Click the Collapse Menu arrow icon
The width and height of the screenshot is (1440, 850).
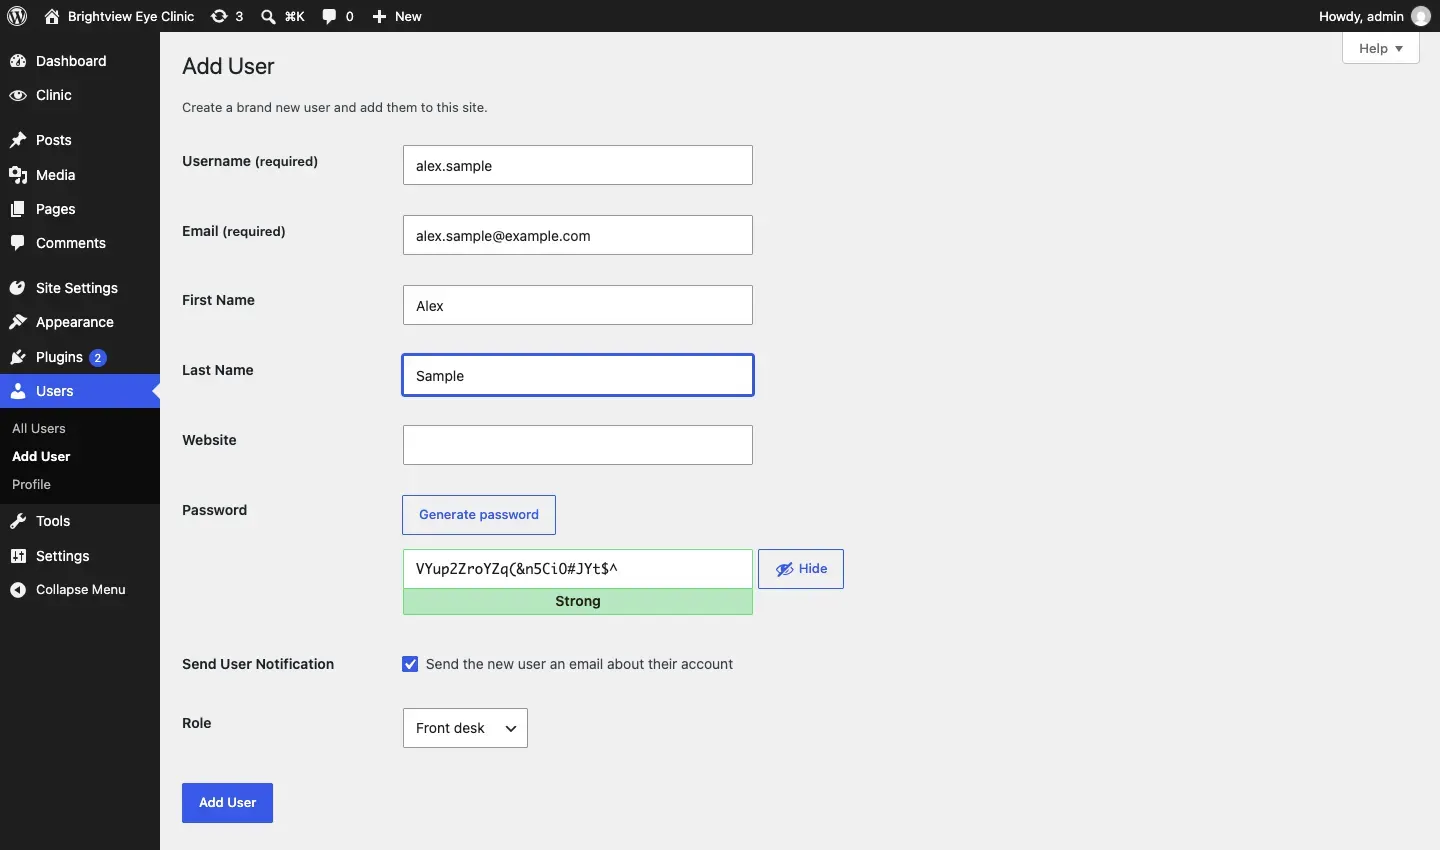pyautogui.click(x=18, y=590)
